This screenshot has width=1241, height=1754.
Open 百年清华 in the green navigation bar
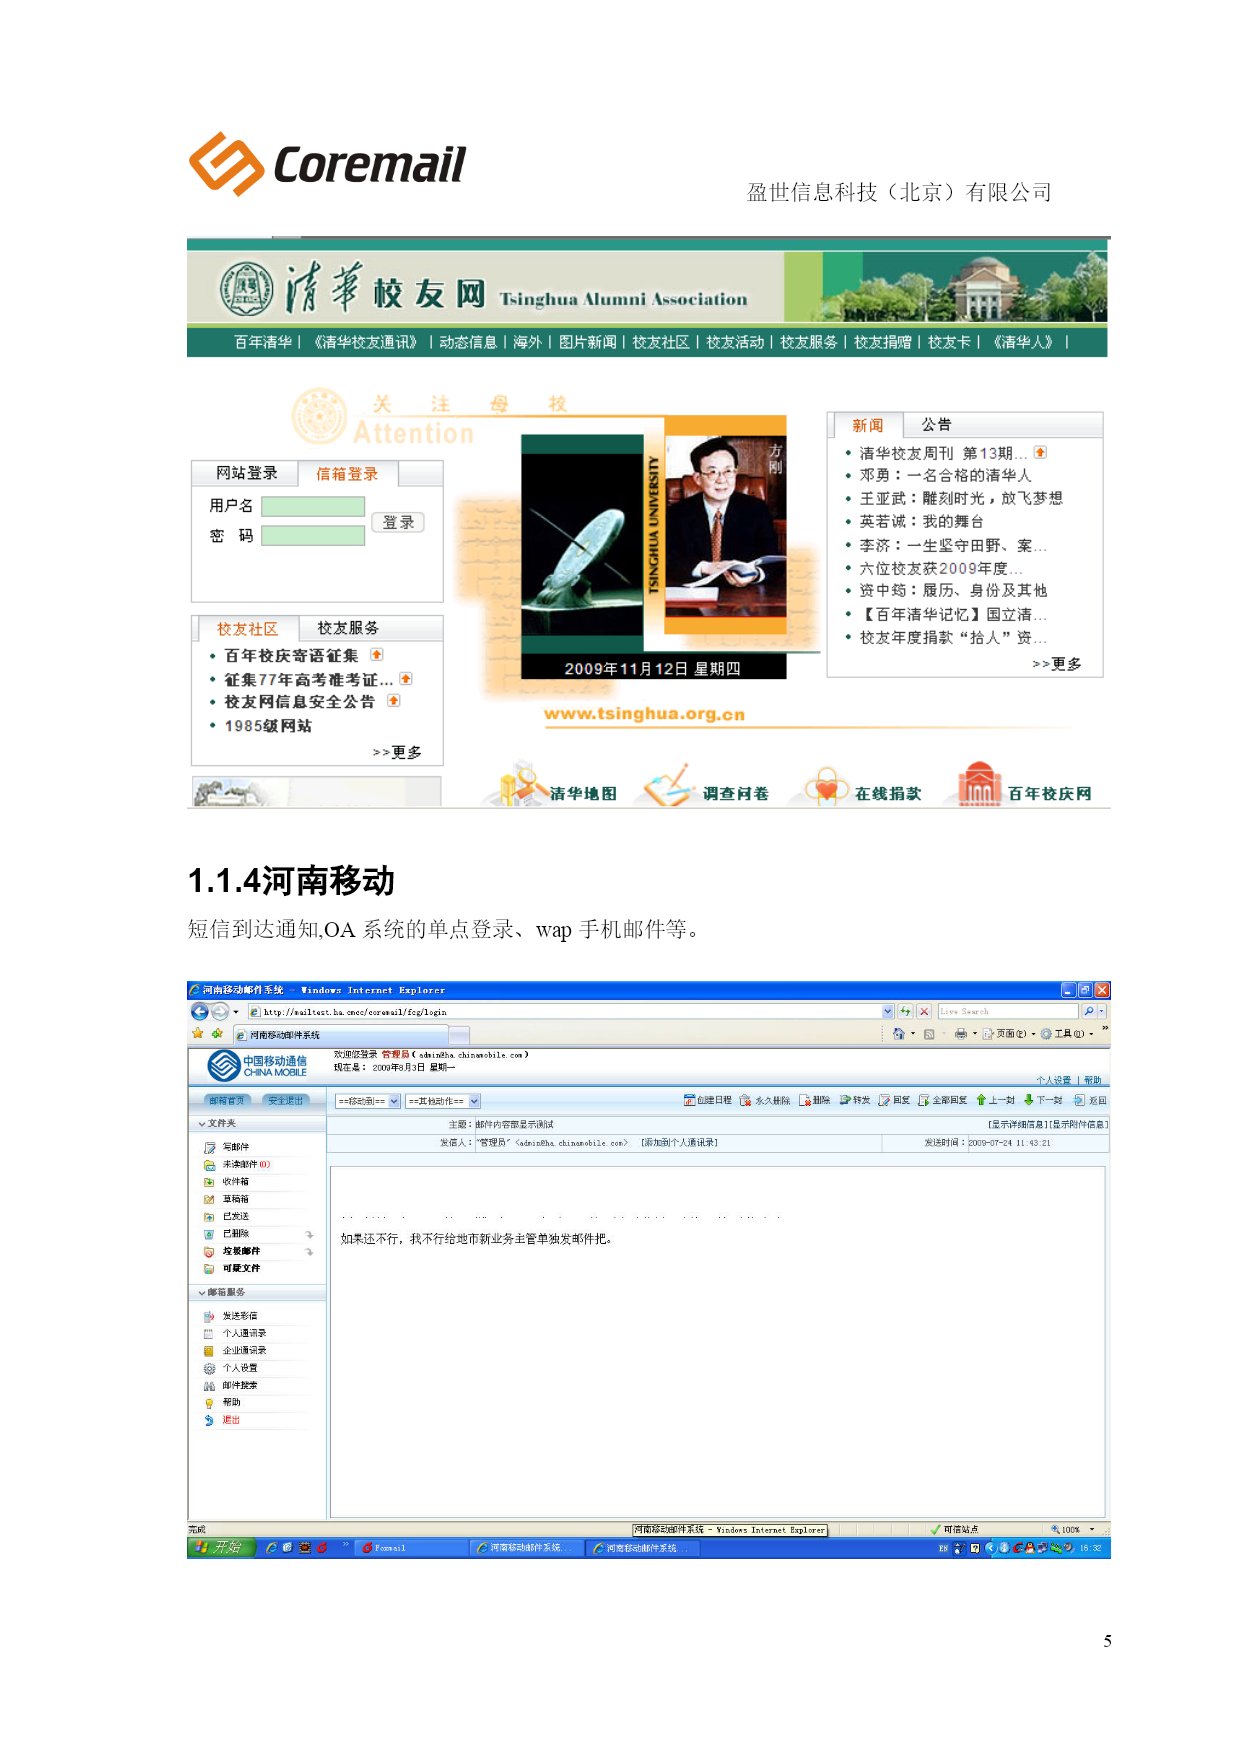pos(263,342)
